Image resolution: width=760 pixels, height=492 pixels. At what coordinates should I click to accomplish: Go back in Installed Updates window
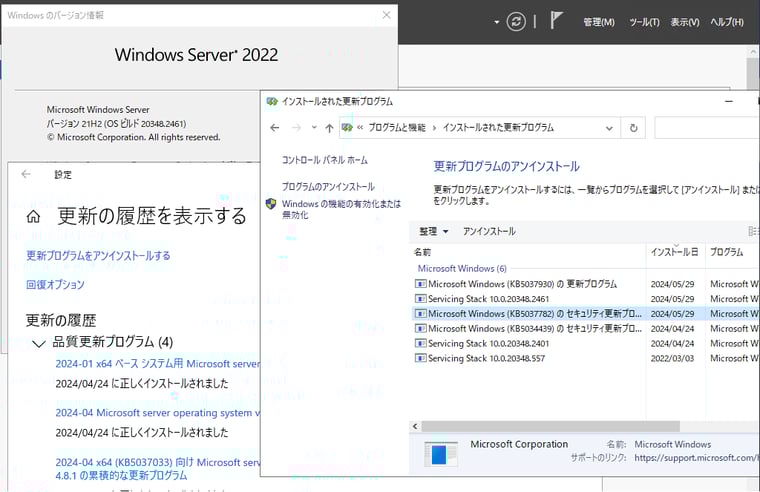275,128
